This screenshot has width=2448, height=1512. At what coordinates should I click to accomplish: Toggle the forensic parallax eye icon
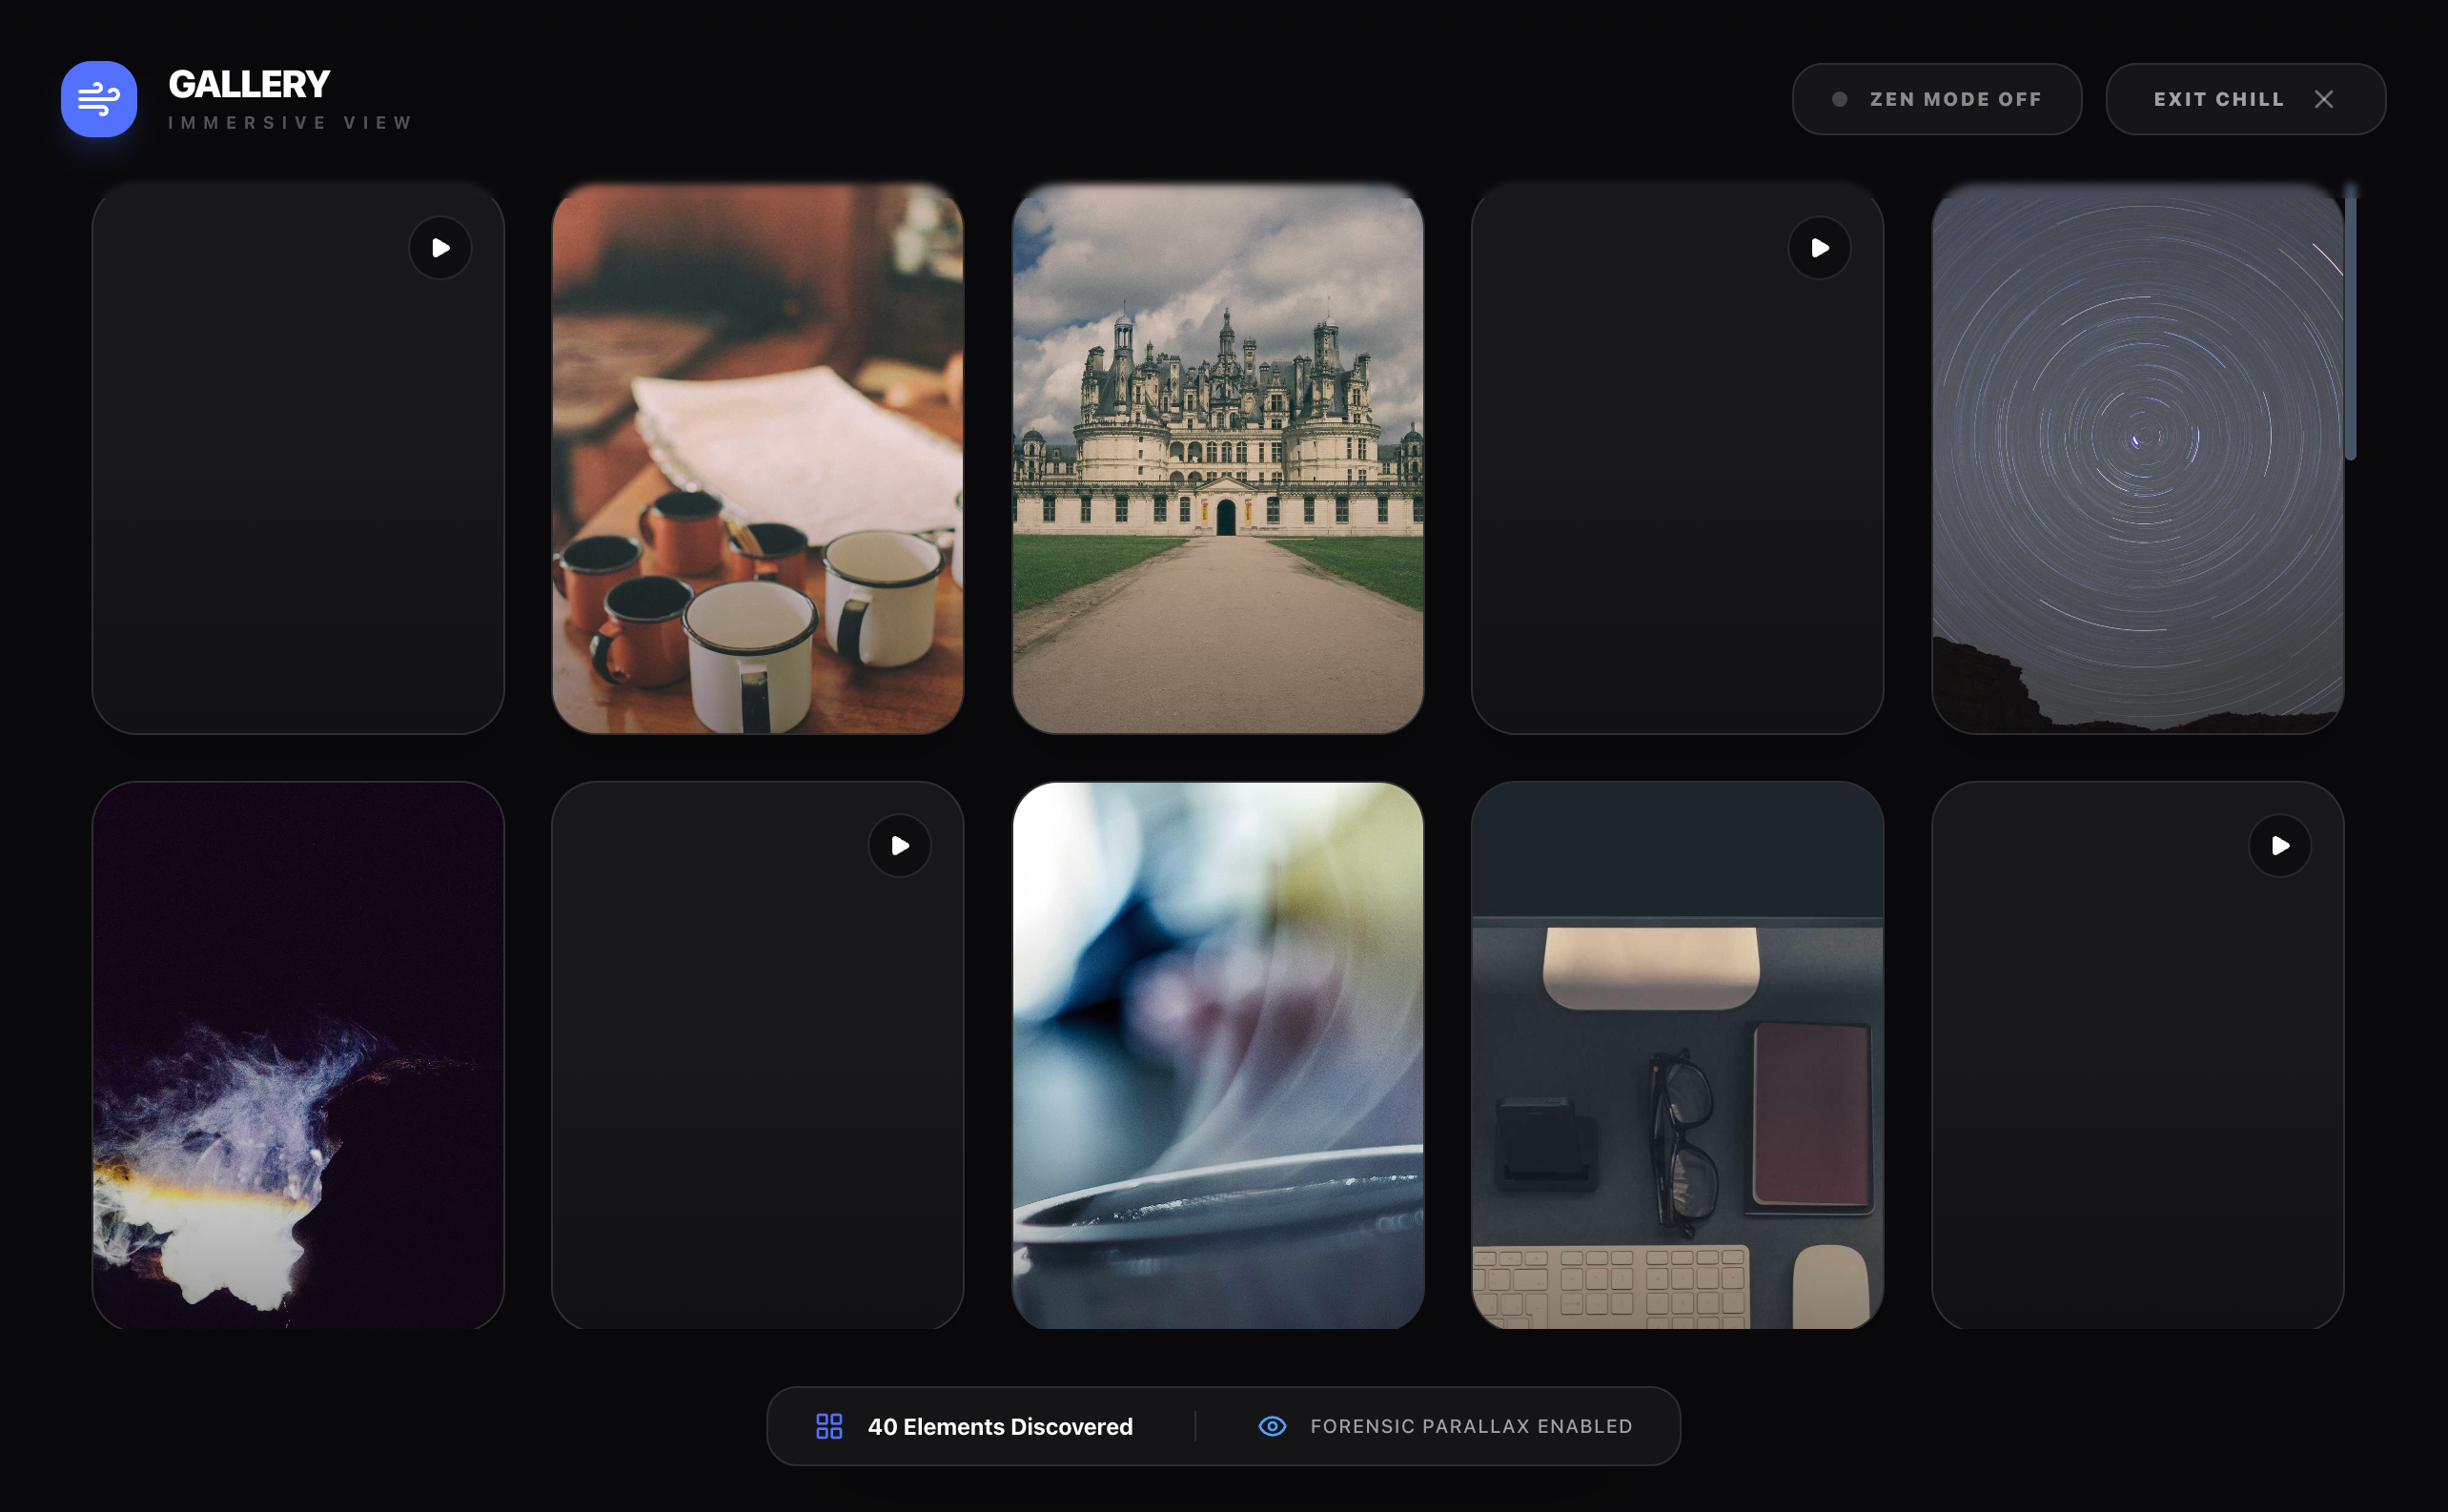click(1272, 1426)
